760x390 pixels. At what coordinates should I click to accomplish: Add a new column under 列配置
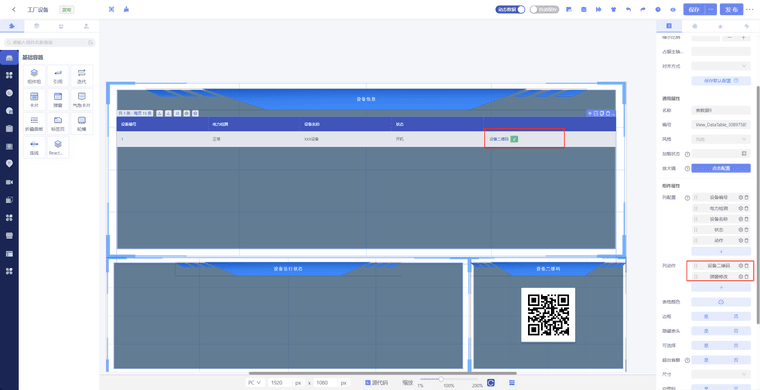pos(721,251)
